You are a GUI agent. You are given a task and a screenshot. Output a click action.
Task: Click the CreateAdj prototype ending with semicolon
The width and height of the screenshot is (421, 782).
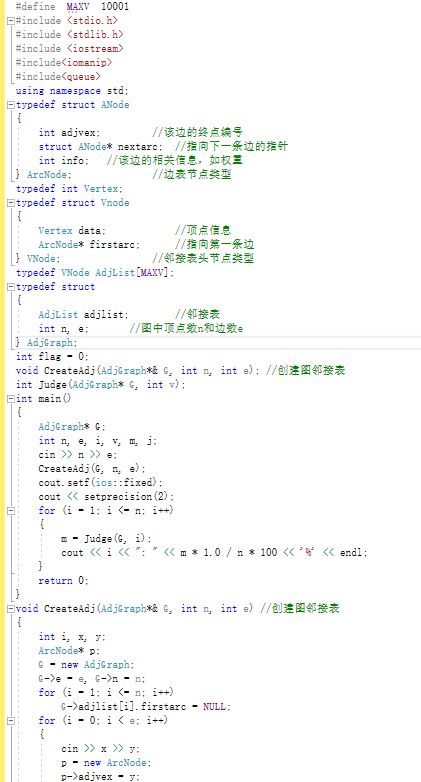138,371
